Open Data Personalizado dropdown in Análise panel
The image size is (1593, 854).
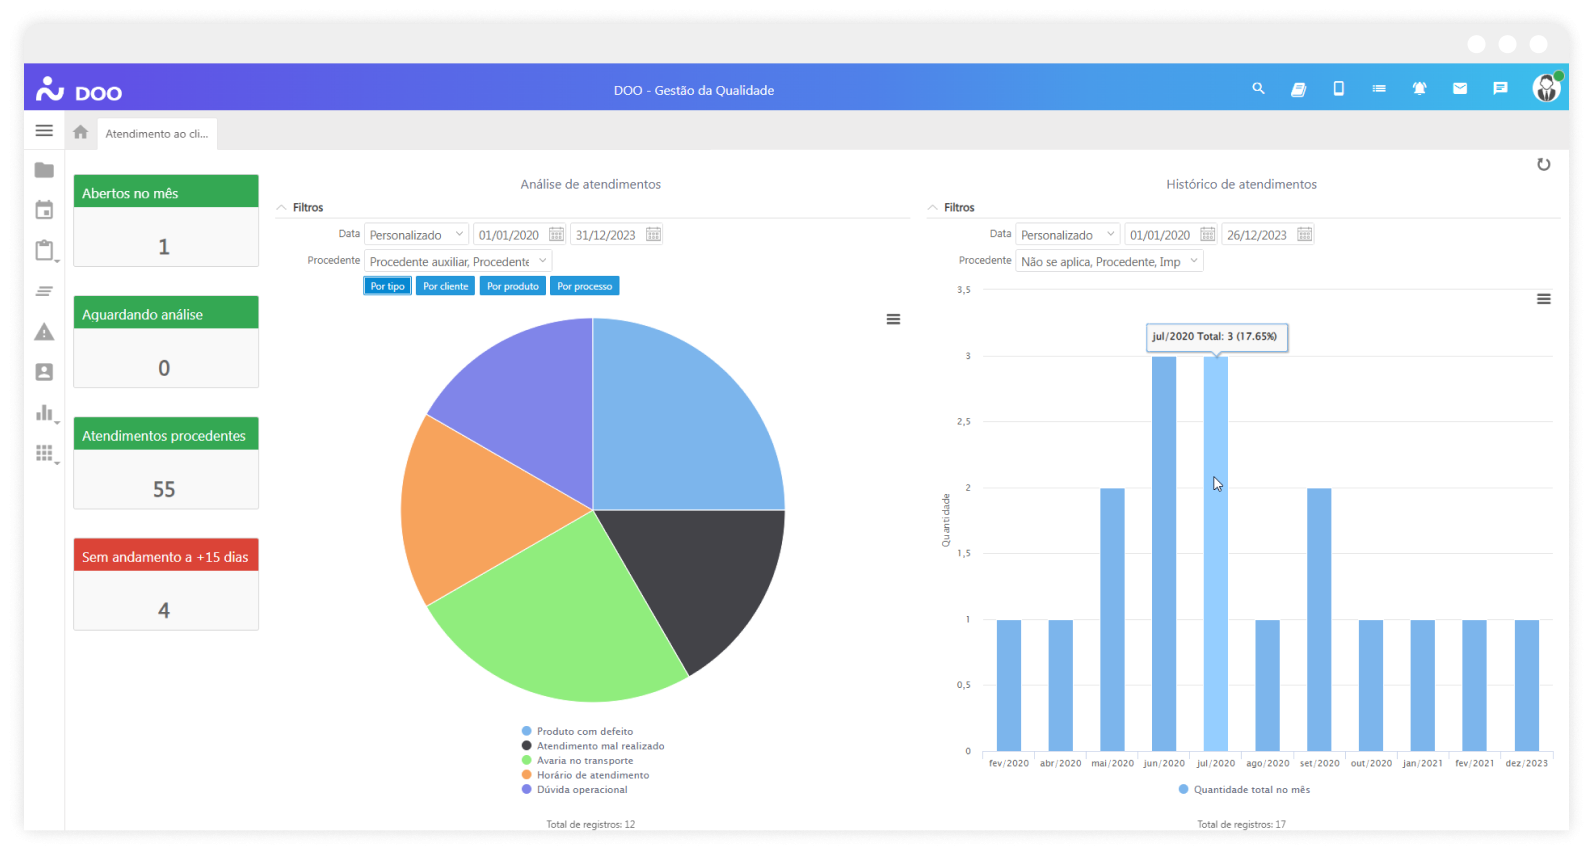tap(416, 234)
